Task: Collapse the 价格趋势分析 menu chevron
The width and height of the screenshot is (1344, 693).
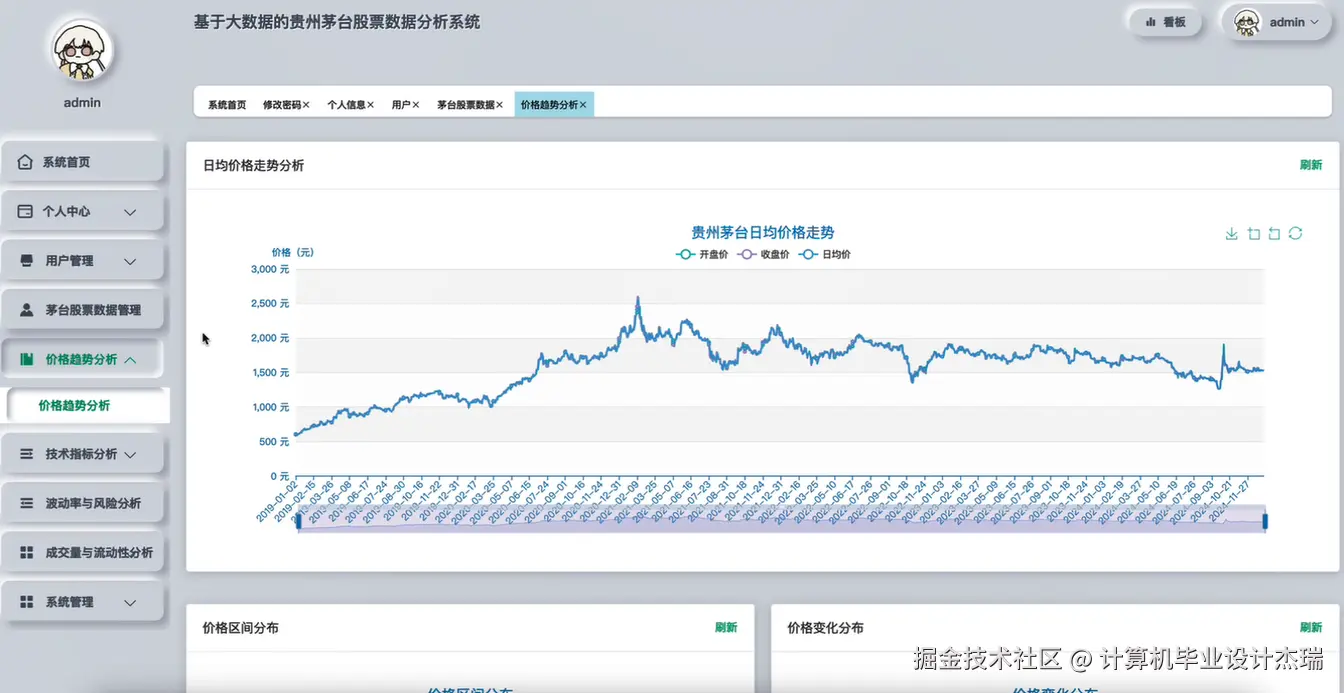Action: tap(130, 359)
